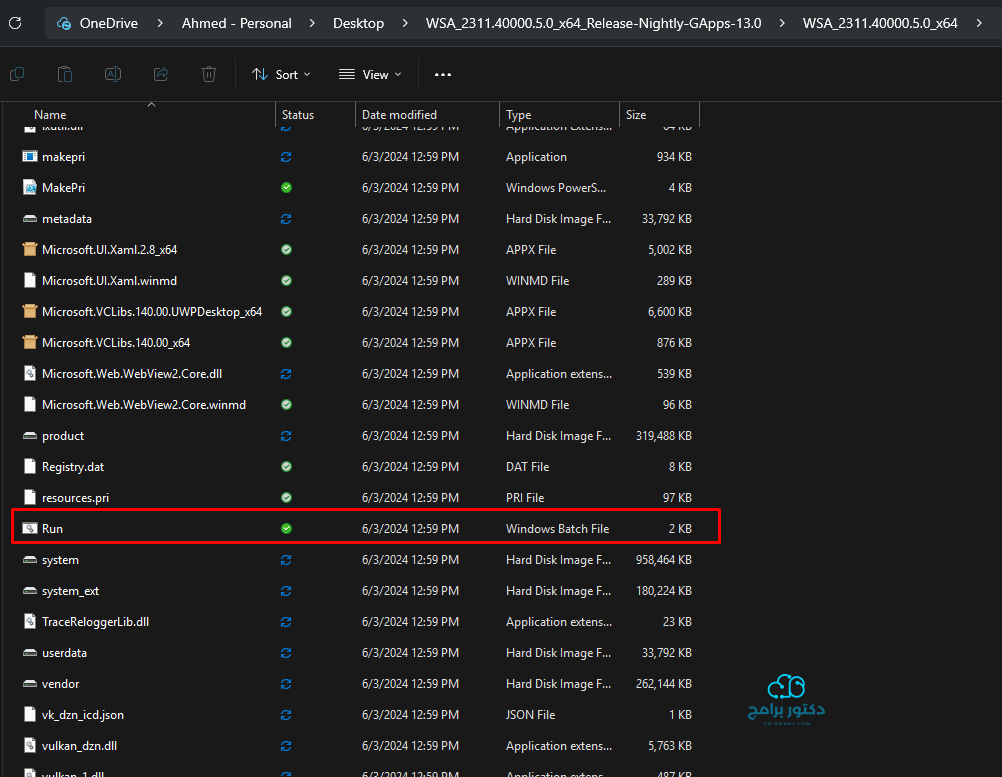This screenshot has width=1002, height=777.
Task: Select the Microsoft.UI.Xaml.winmd file icon
Action: [x=29, y=281]
